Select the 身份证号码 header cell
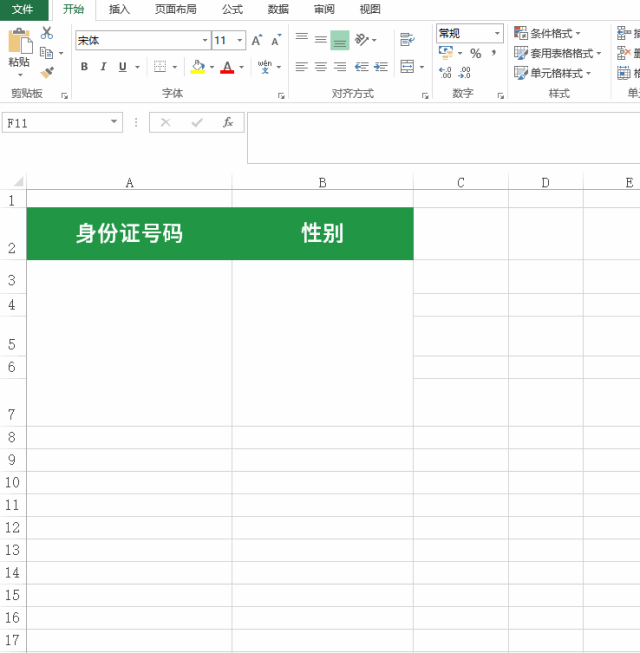Image resolution: width=640 pixels, height=653 pixels. coord(129,234)
